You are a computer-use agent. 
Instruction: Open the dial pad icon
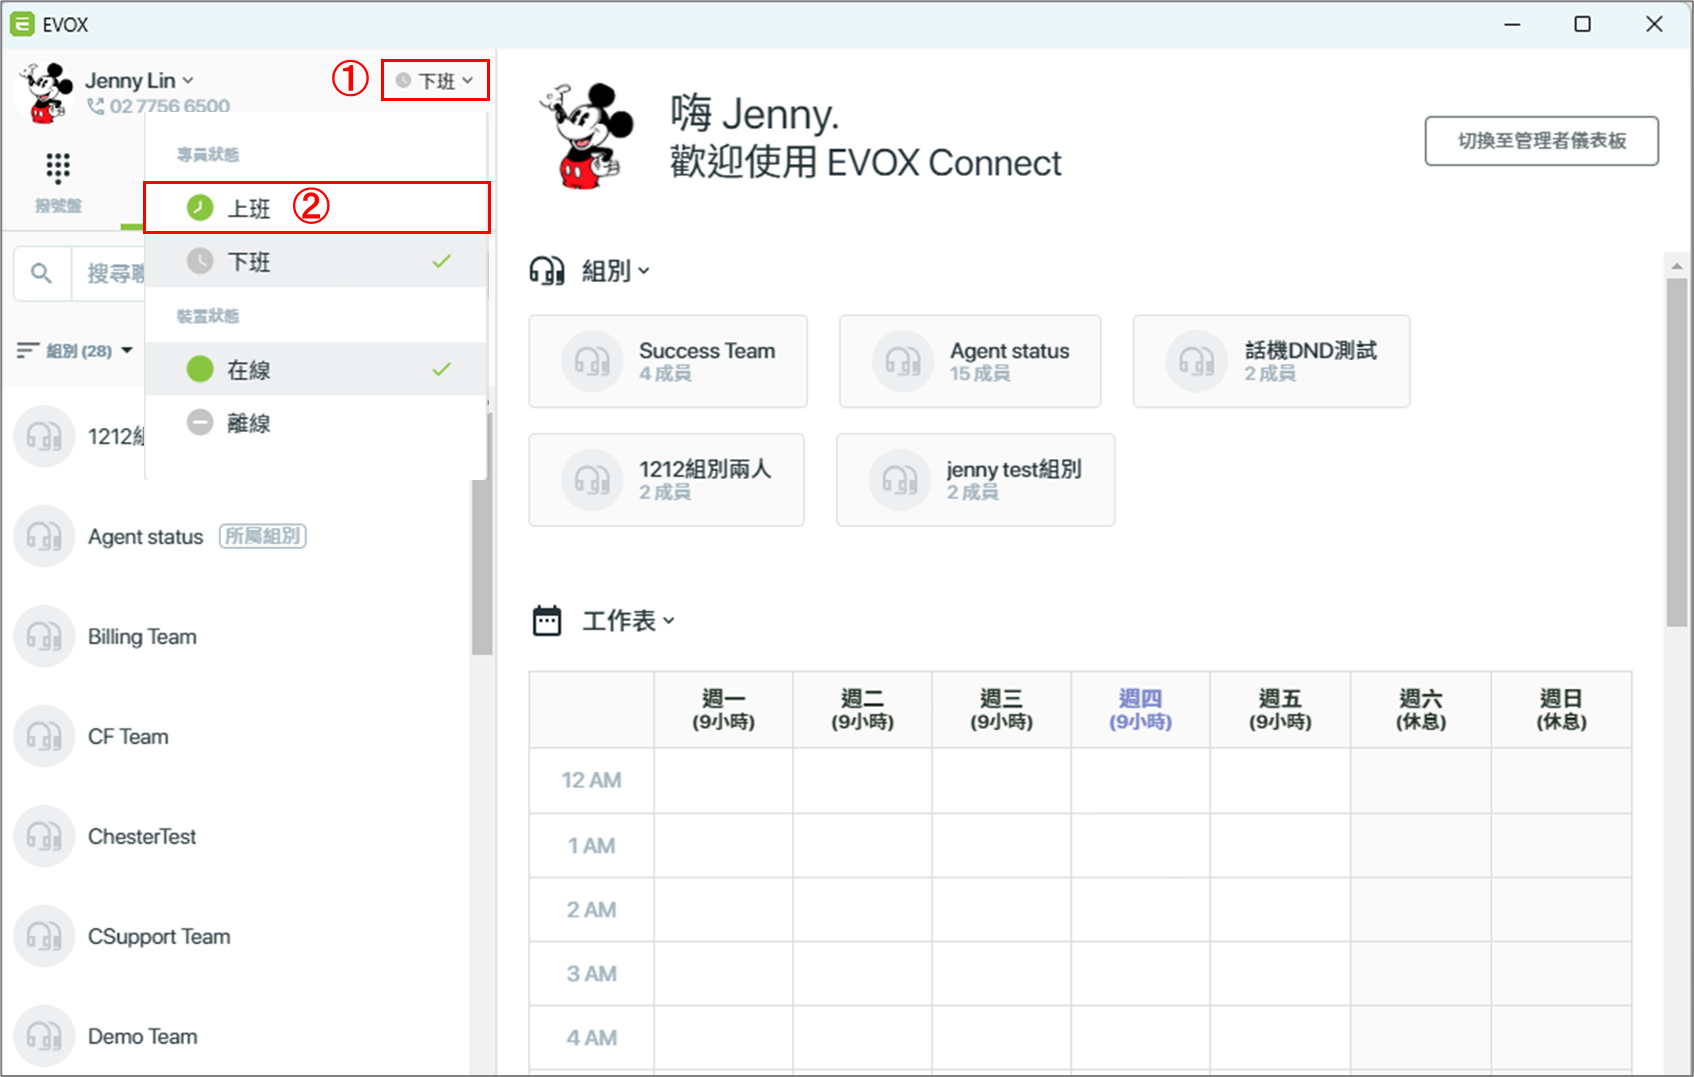point(58,168)
